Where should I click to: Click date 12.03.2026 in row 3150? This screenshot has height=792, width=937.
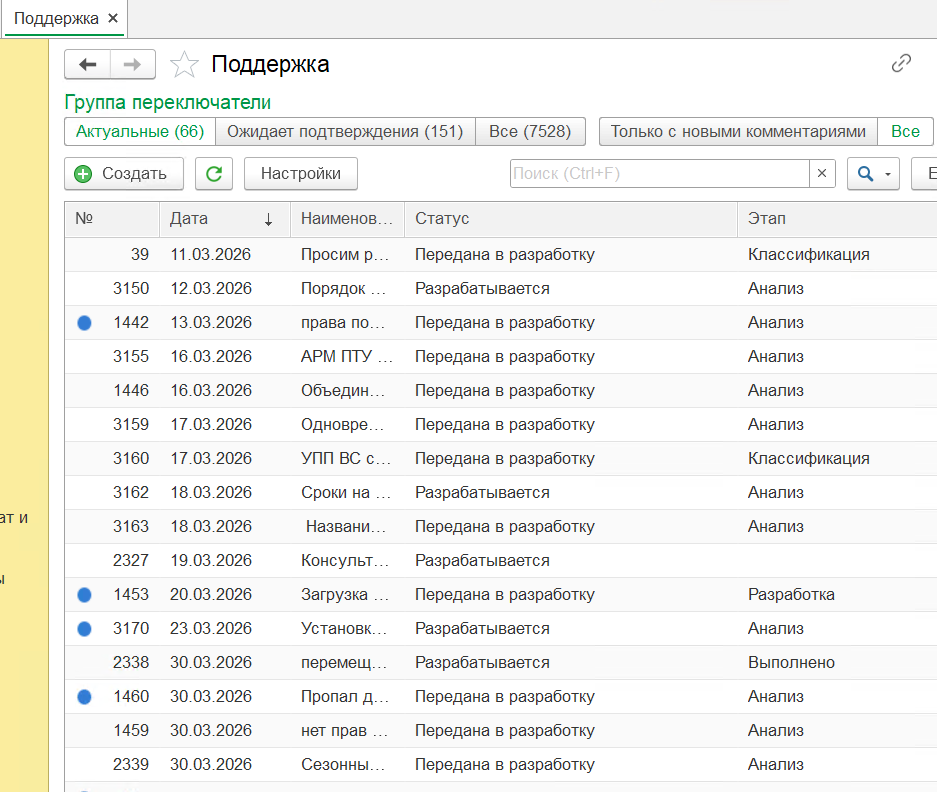click(x=211, y=289)
